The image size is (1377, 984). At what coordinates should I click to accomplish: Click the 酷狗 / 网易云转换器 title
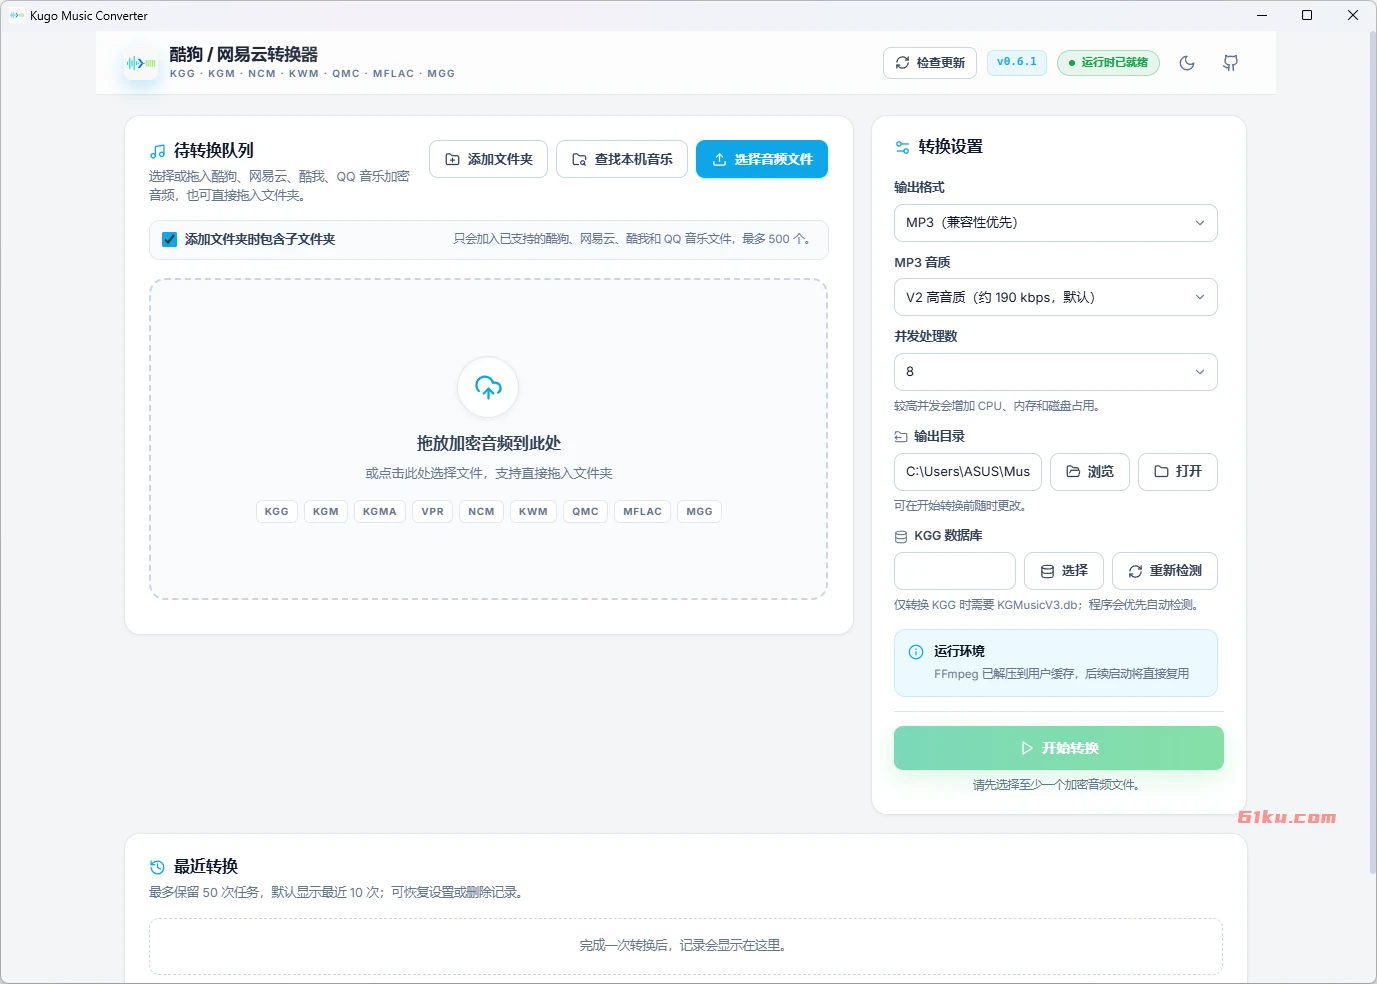(244, 54)
